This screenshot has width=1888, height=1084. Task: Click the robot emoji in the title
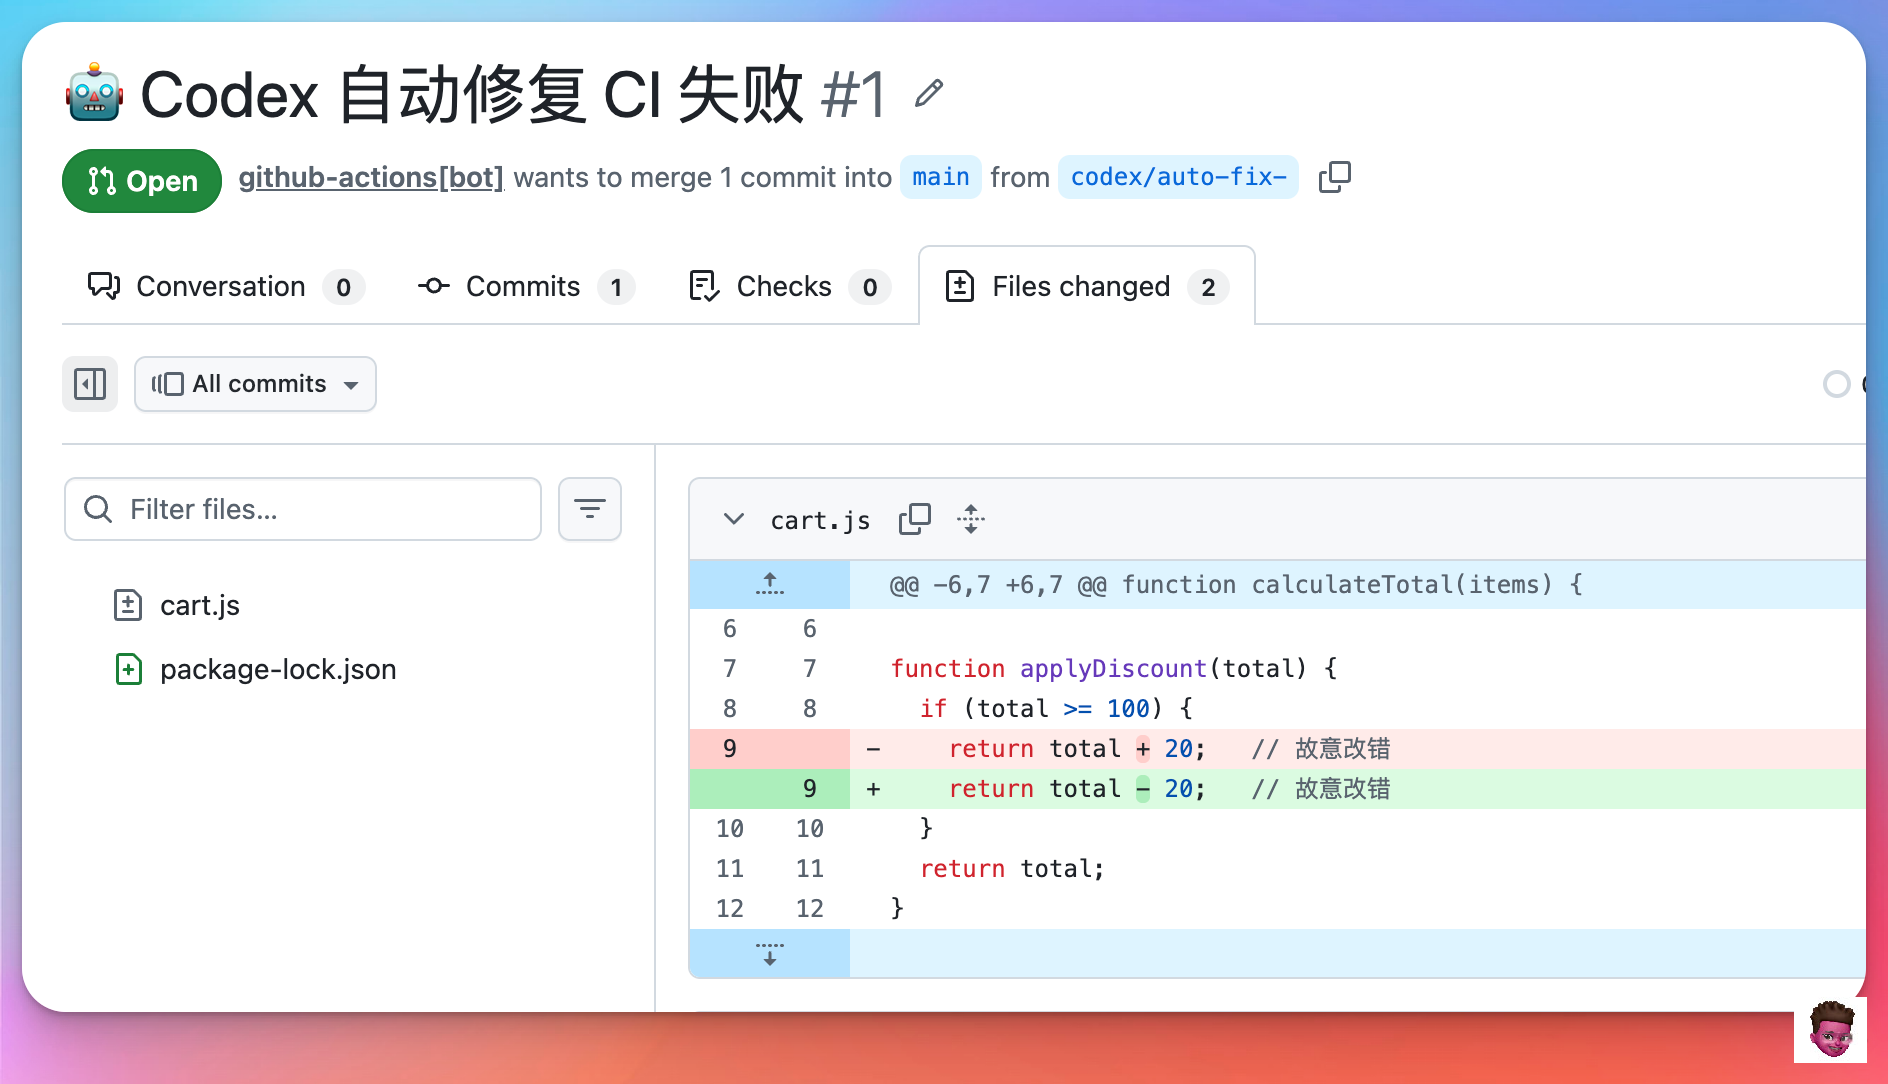coord(95,94)
